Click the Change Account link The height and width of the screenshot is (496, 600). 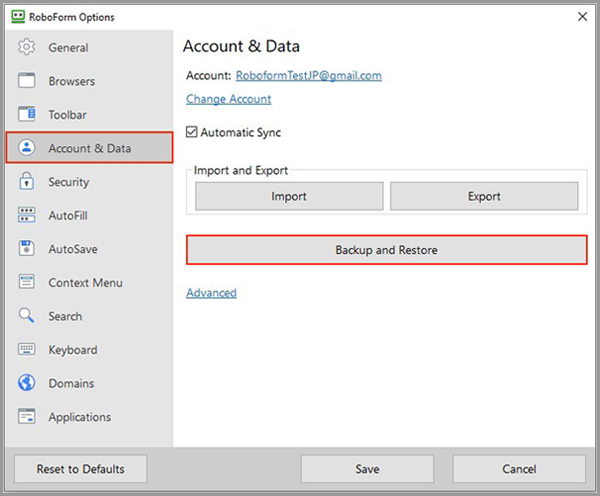(x=228, y=99)
